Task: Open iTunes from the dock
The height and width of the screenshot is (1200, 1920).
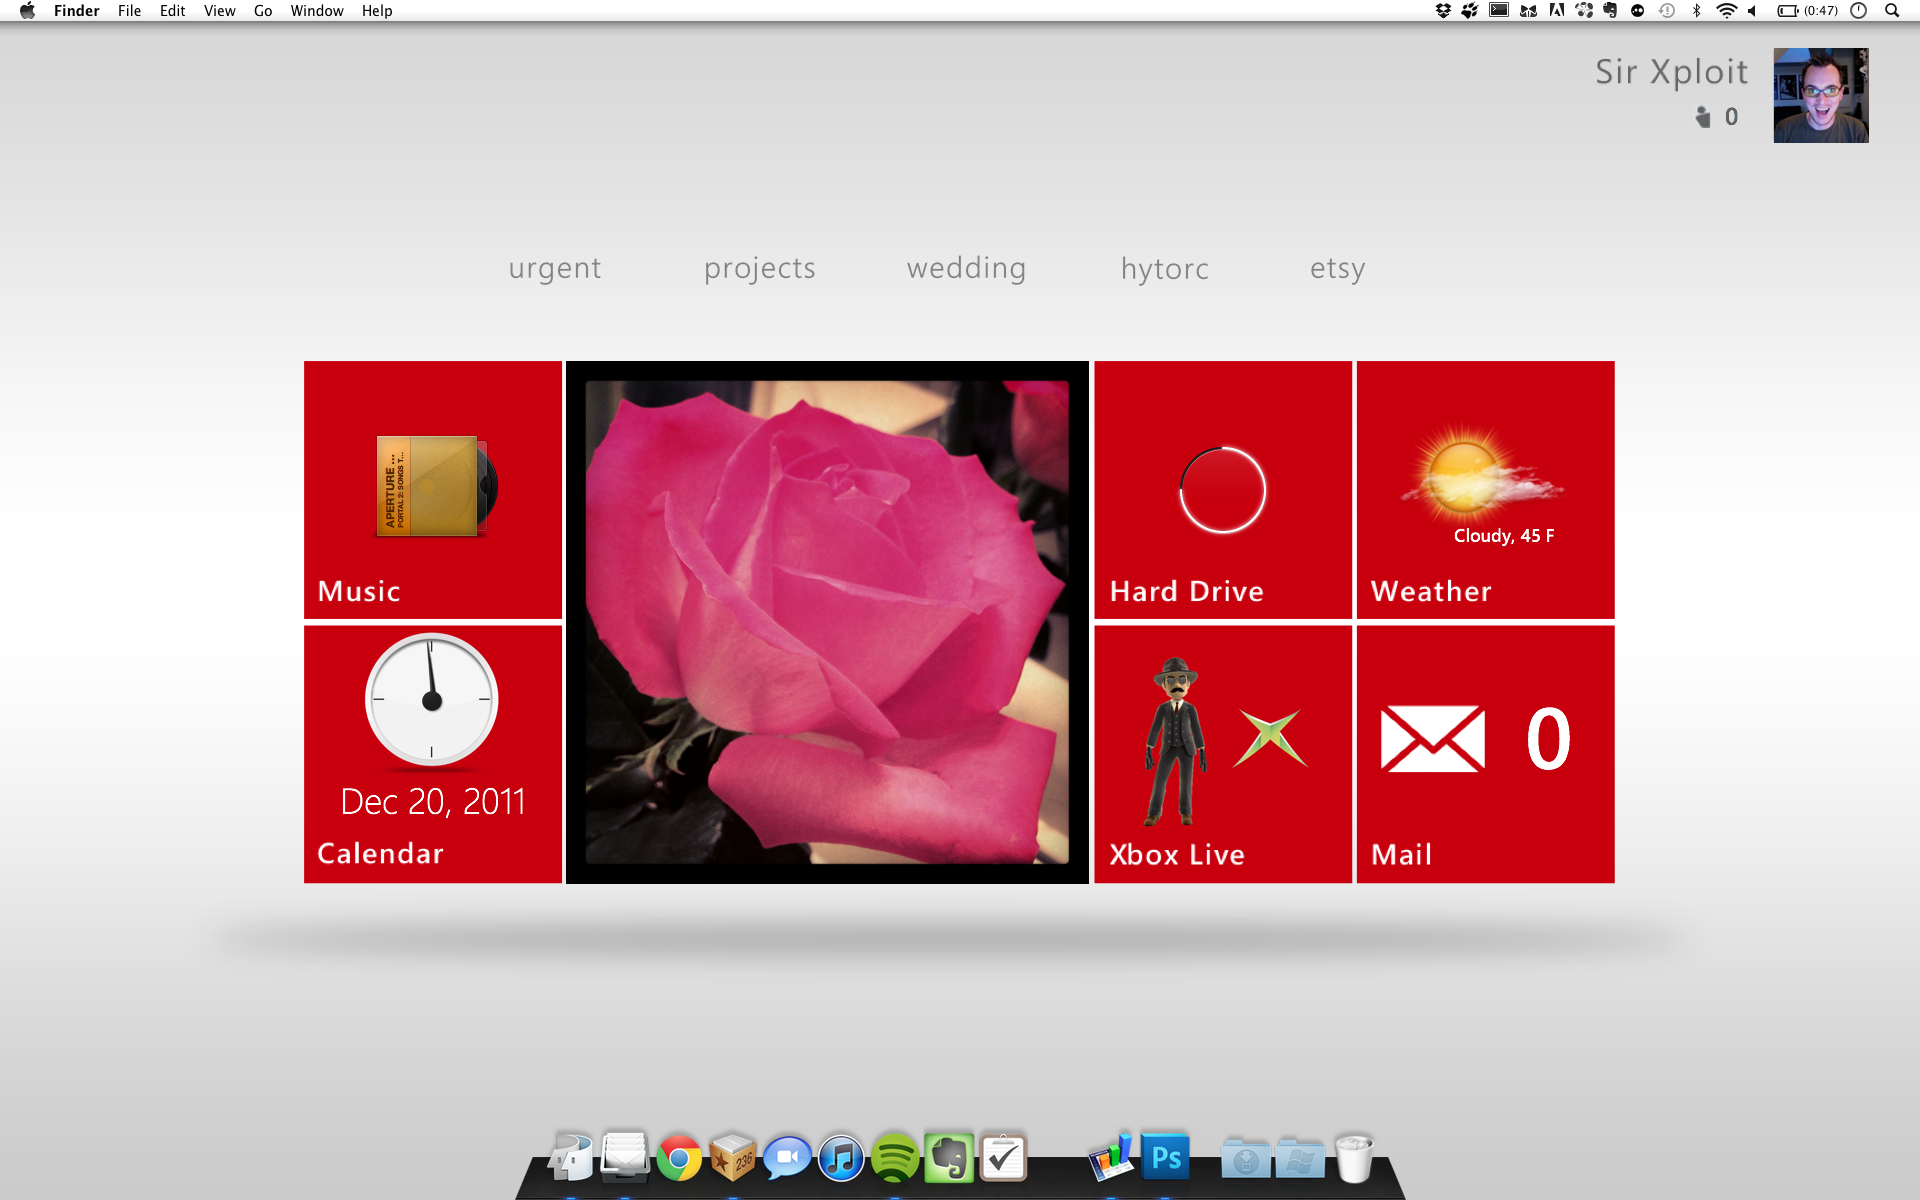Action: click(x=841, y=1159)
